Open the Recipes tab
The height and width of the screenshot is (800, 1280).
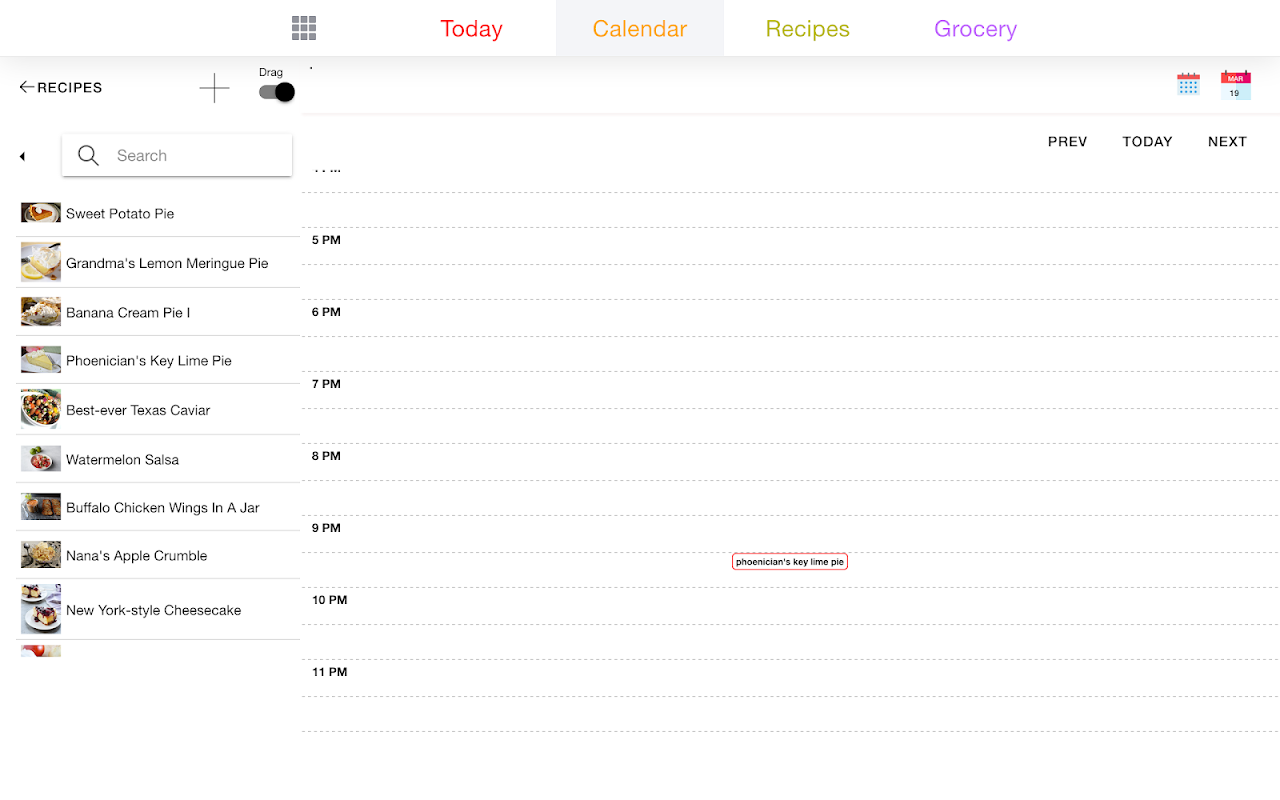click(808, 29)
